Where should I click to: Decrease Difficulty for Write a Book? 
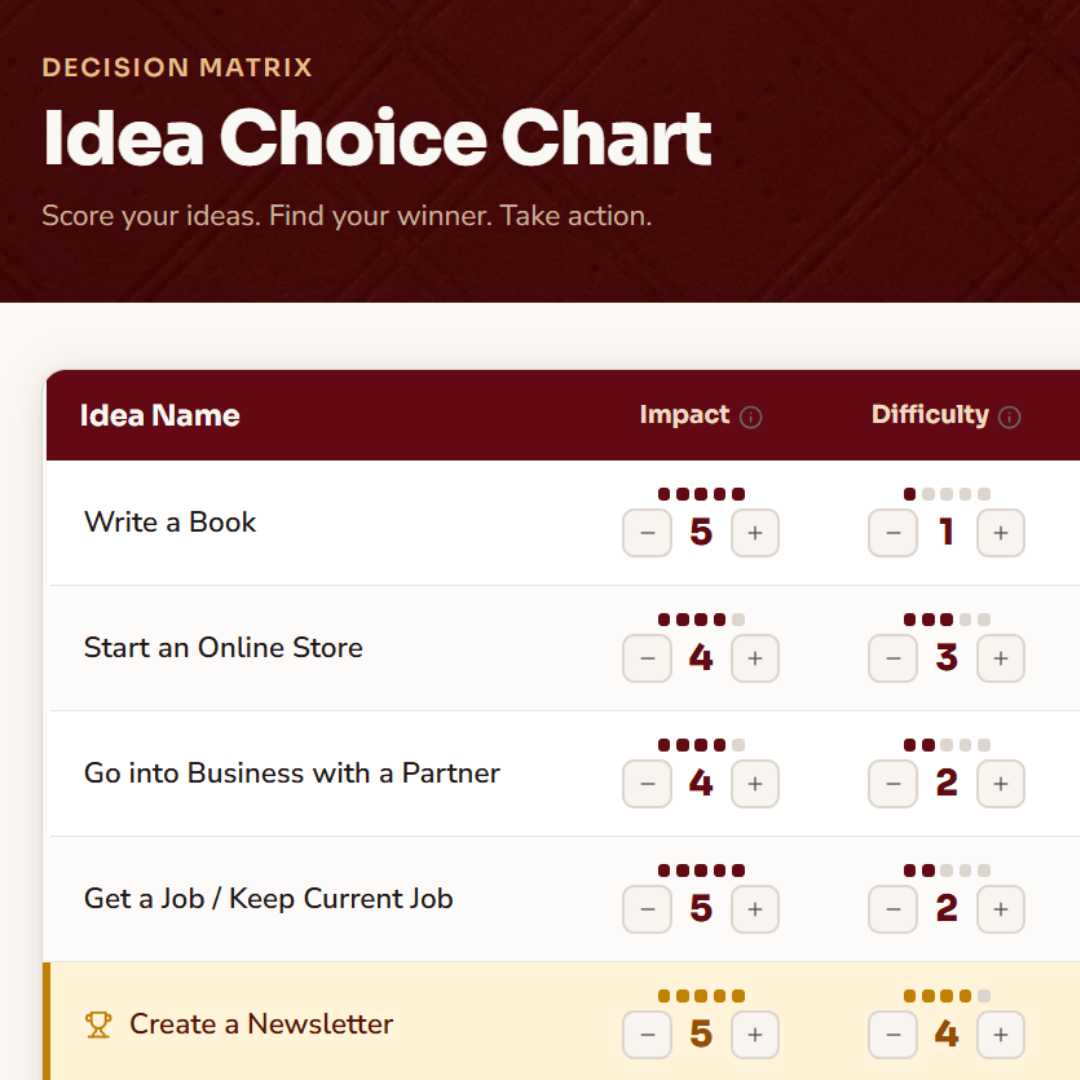point(893,533)
